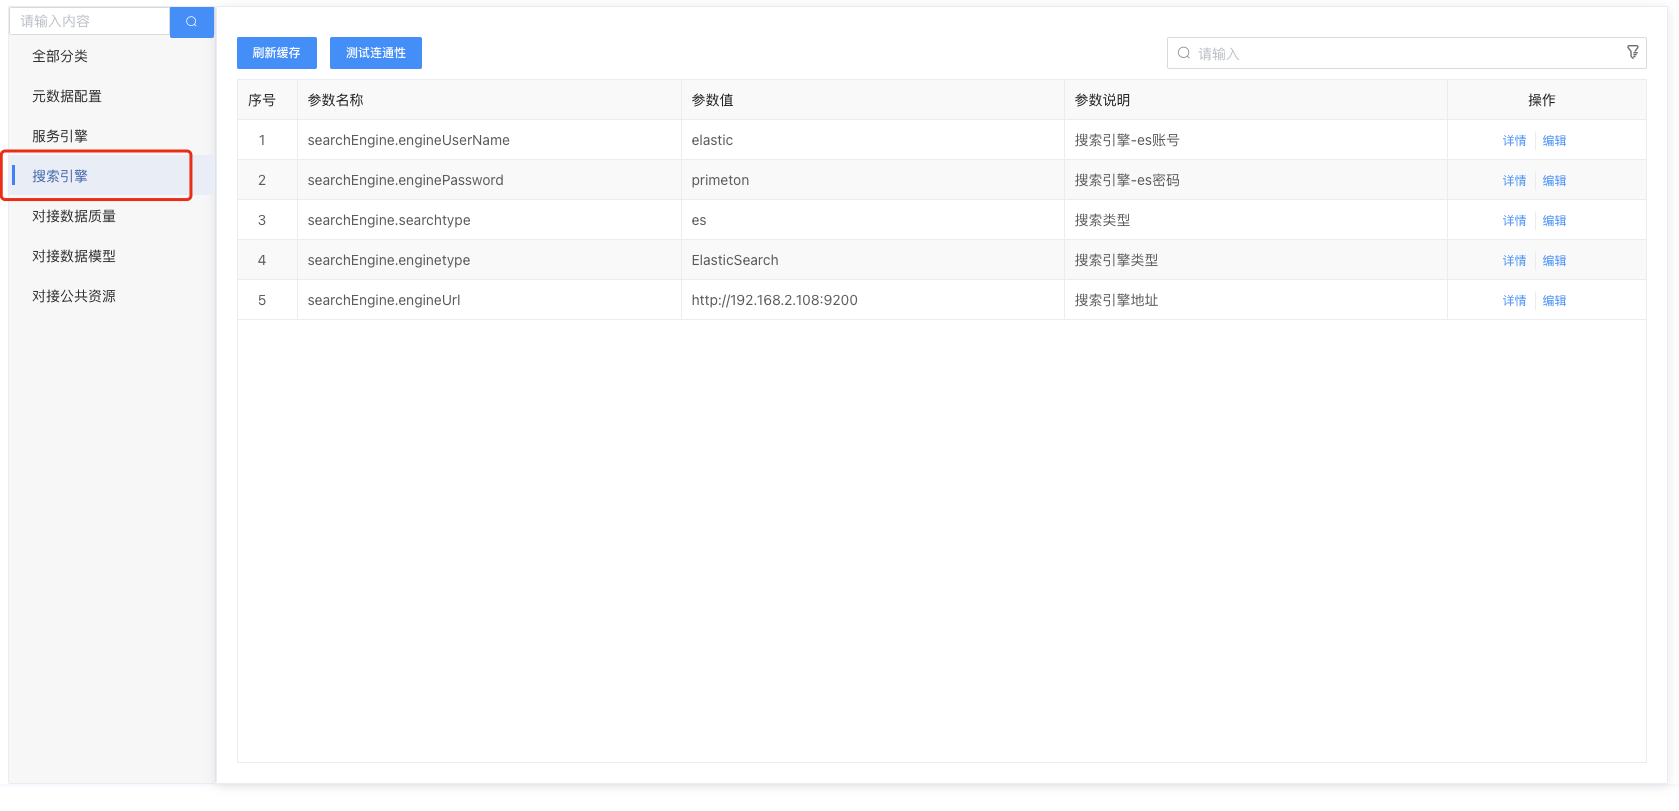Click the value primeton
The height and width of the screenshot is (811, 1679).
[720, 180]
